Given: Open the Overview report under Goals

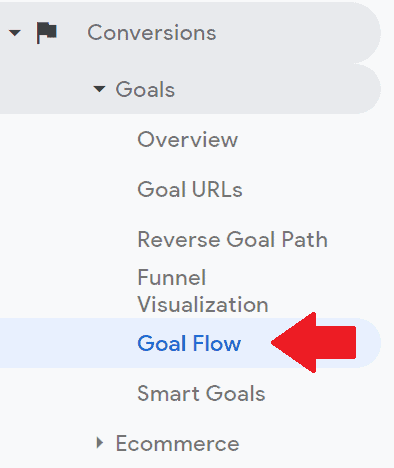Looking at the screenshot, I should tap(188, 139).
